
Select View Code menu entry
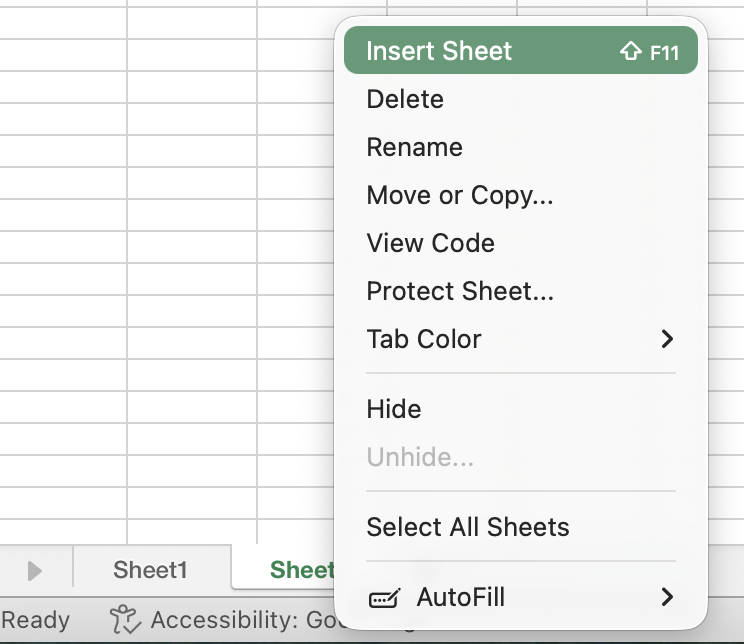tap(430, 243)
